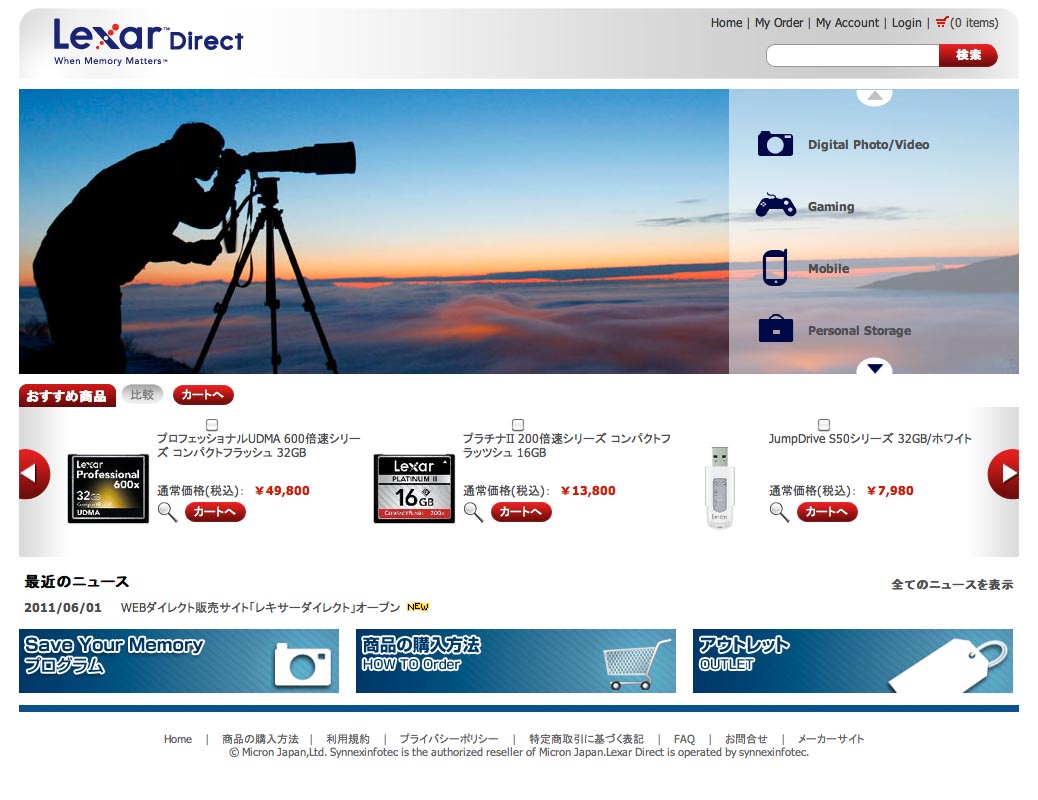Viewport: 1038px width, 800px height.
Task: Click footer 特定商取引に基づく表記 link
Action: tap(586, 739)
